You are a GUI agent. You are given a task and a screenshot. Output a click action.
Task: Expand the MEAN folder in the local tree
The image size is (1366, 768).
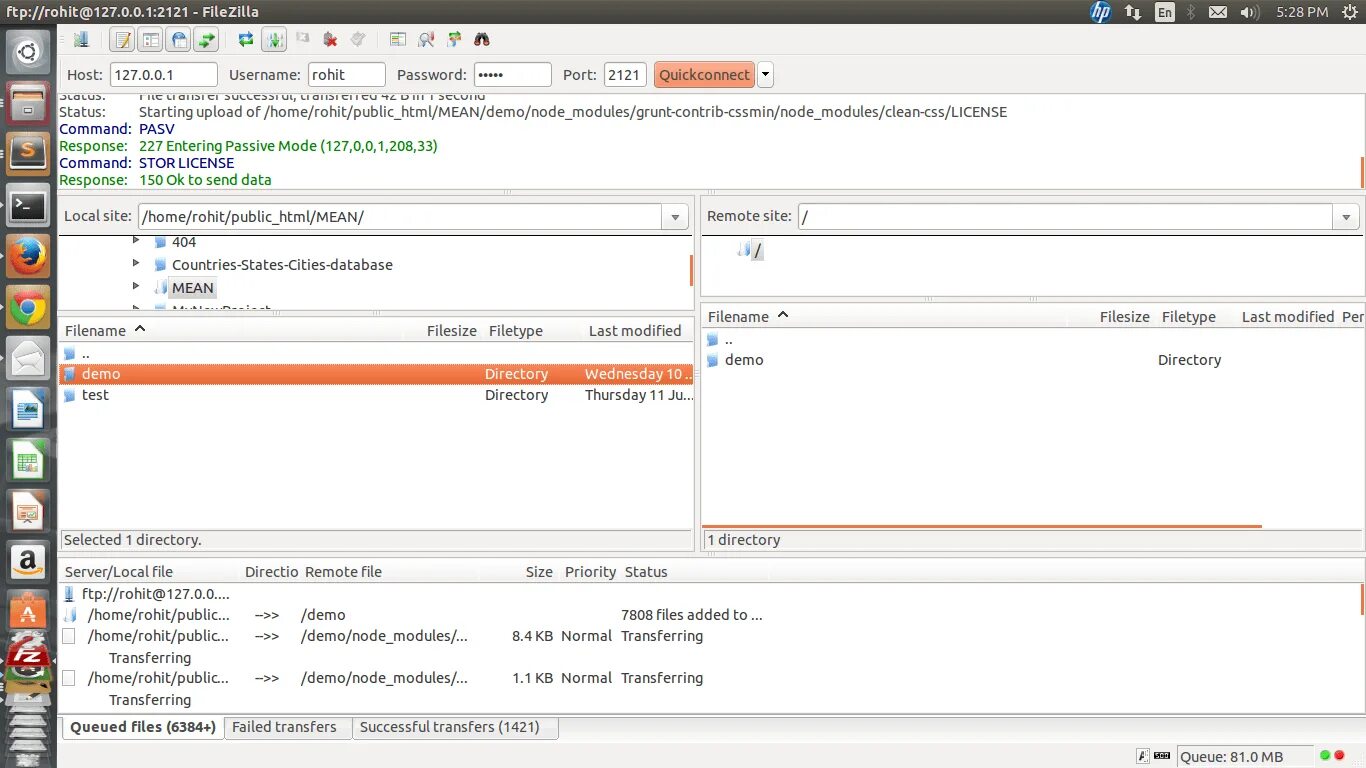click(x=136, y=287)
